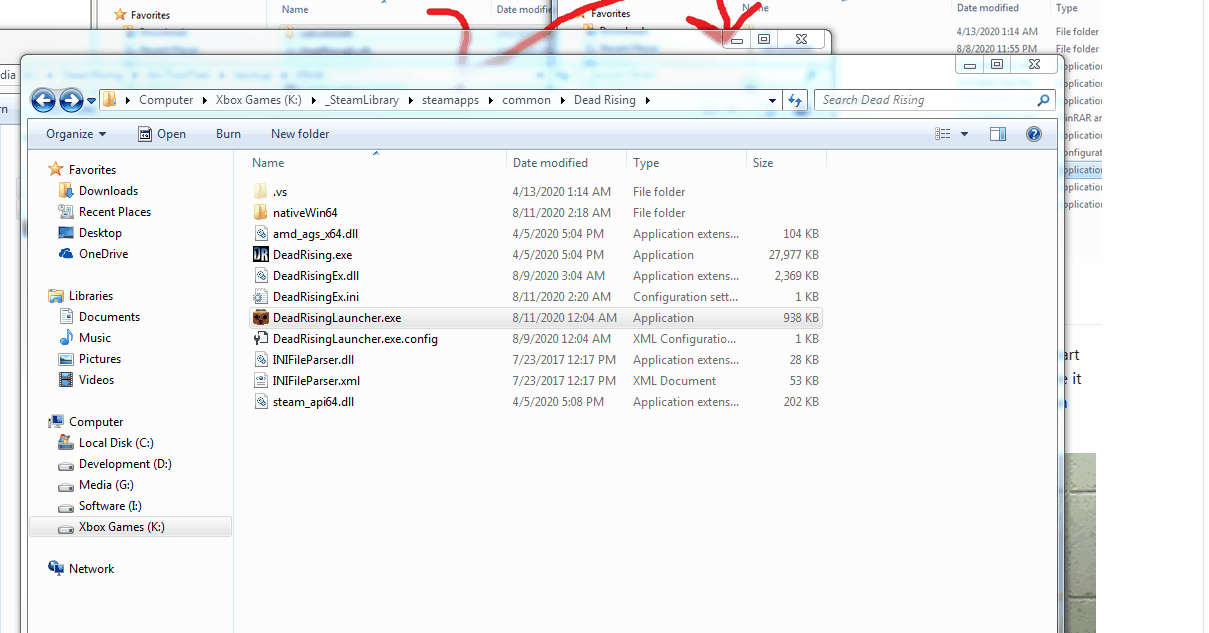
Task: Click 4/13/2020 1:14 AM date of .vs folder
Action: point(562,192)
